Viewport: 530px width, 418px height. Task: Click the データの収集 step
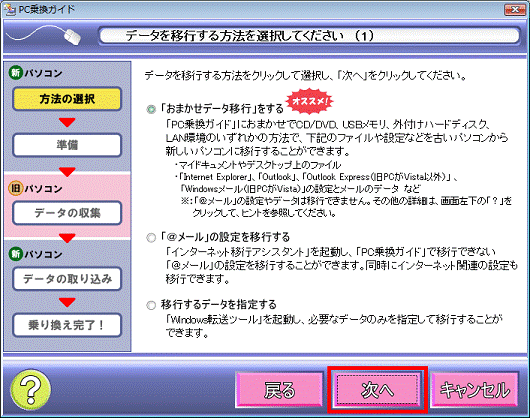67,213
